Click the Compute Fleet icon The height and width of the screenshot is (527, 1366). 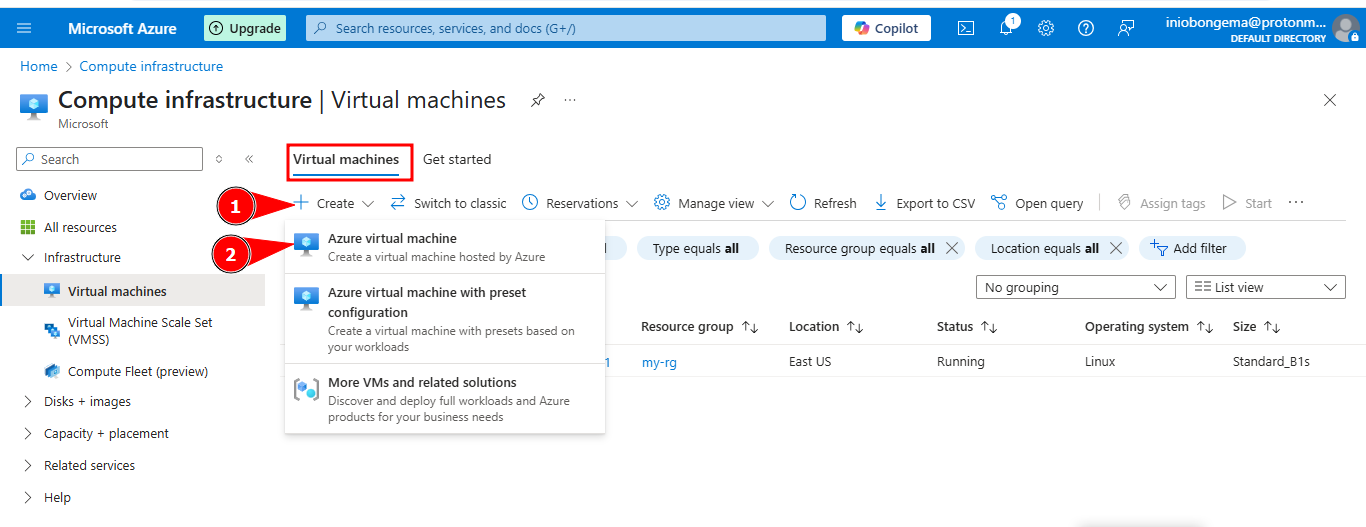pyautogui.click(x=52, y=371)
